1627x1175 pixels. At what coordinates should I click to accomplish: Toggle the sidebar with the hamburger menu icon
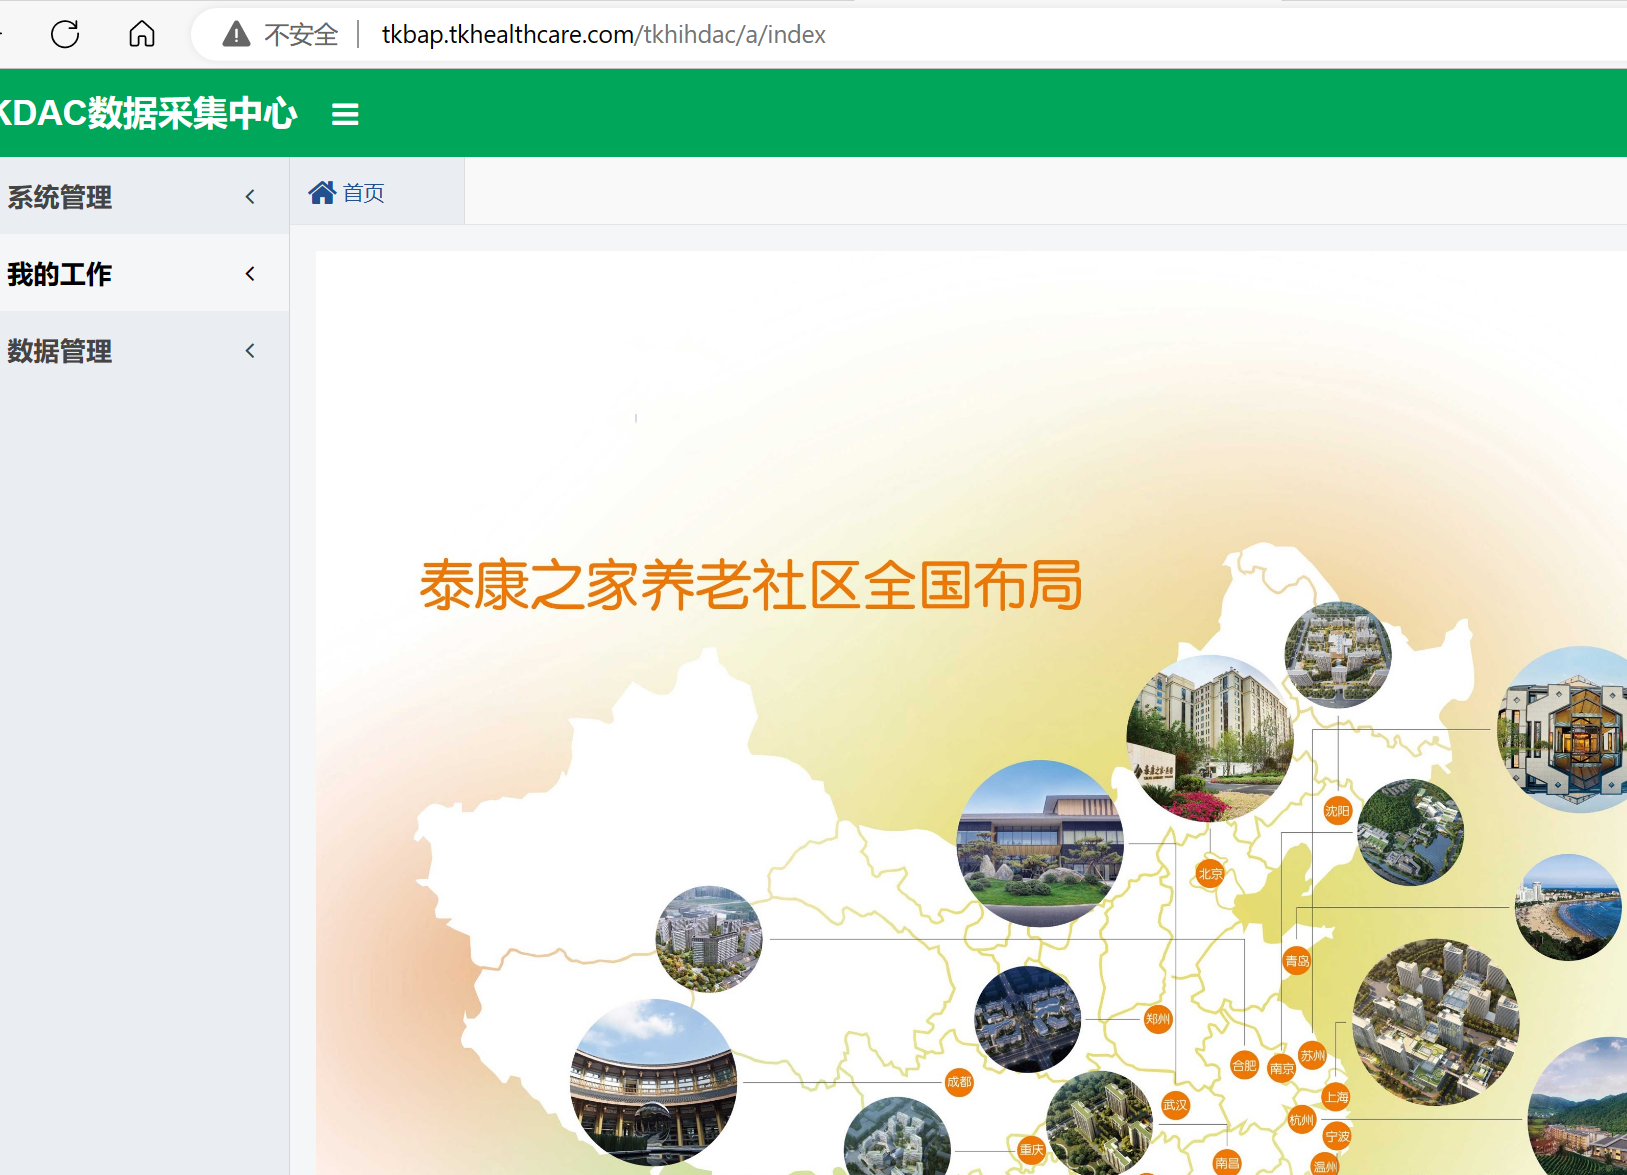tap(345, 114)
